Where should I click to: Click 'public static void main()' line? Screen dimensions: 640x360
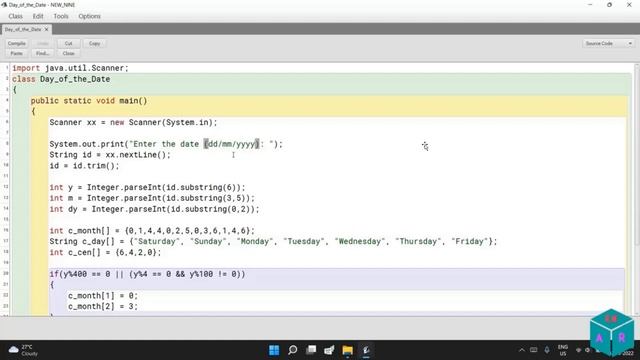coord(89,101)
